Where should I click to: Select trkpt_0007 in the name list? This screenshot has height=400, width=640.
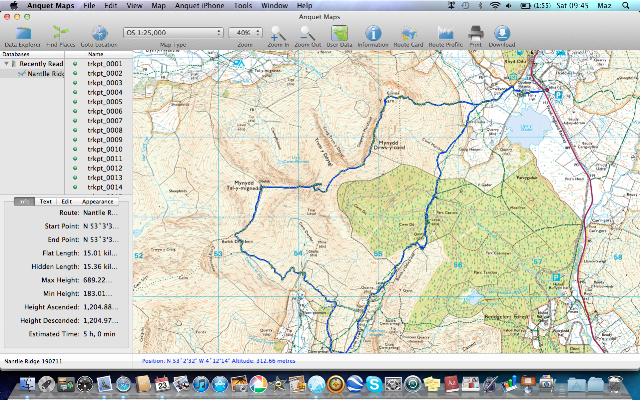click(104, 121)
